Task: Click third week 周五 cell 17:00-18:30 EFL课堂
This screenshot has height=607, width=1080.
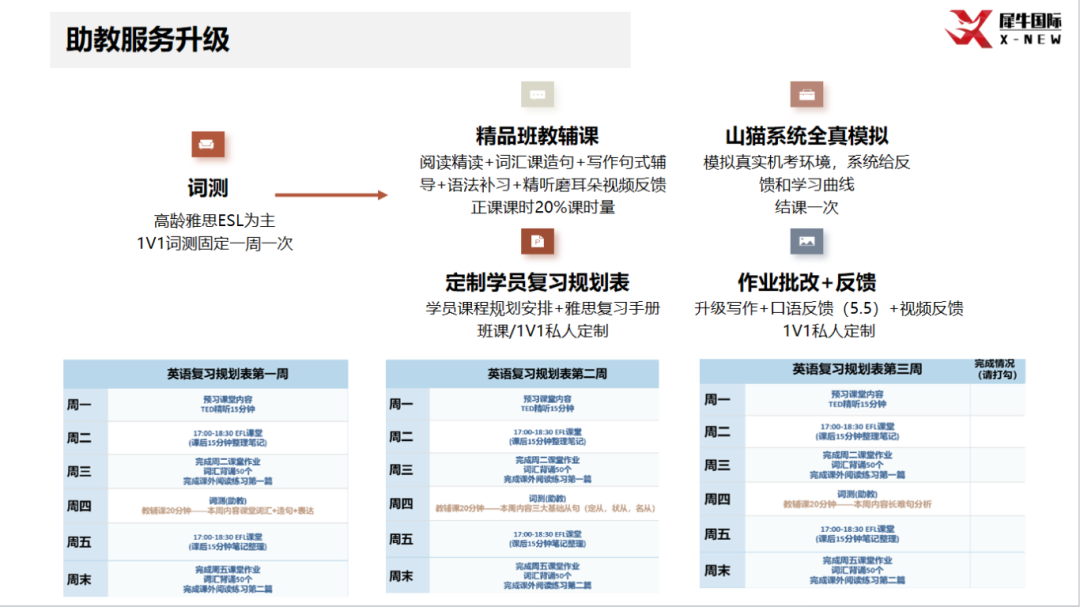Action: coord(857,529)
